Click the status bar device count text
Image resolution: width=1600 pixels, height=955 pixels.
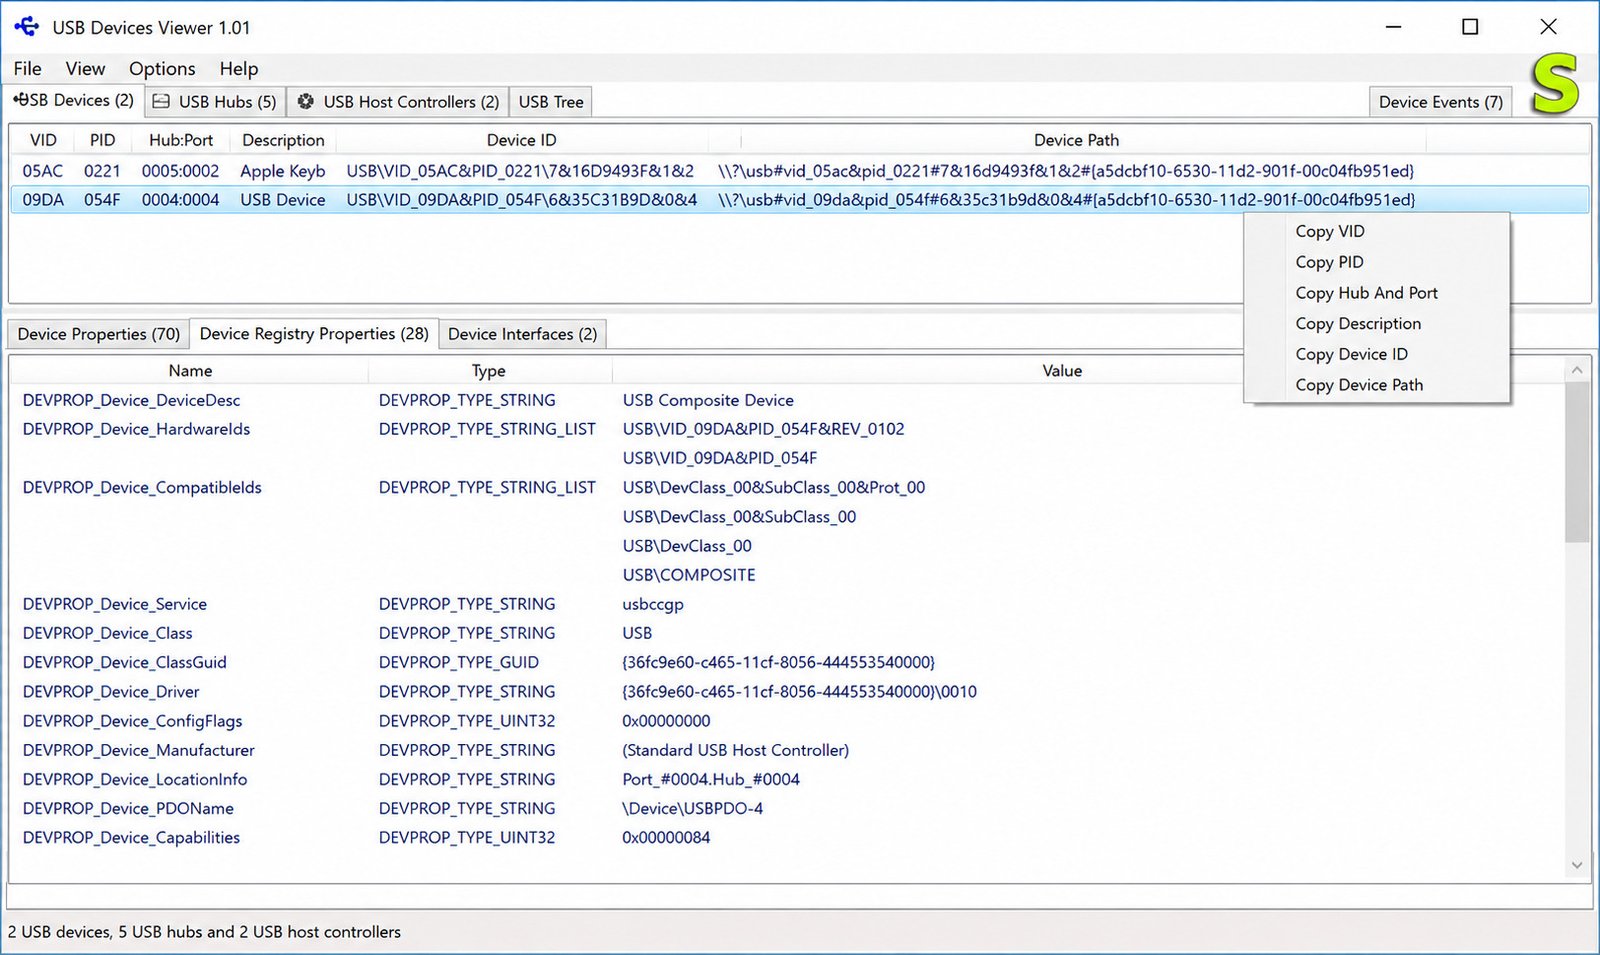click(204, 932)
